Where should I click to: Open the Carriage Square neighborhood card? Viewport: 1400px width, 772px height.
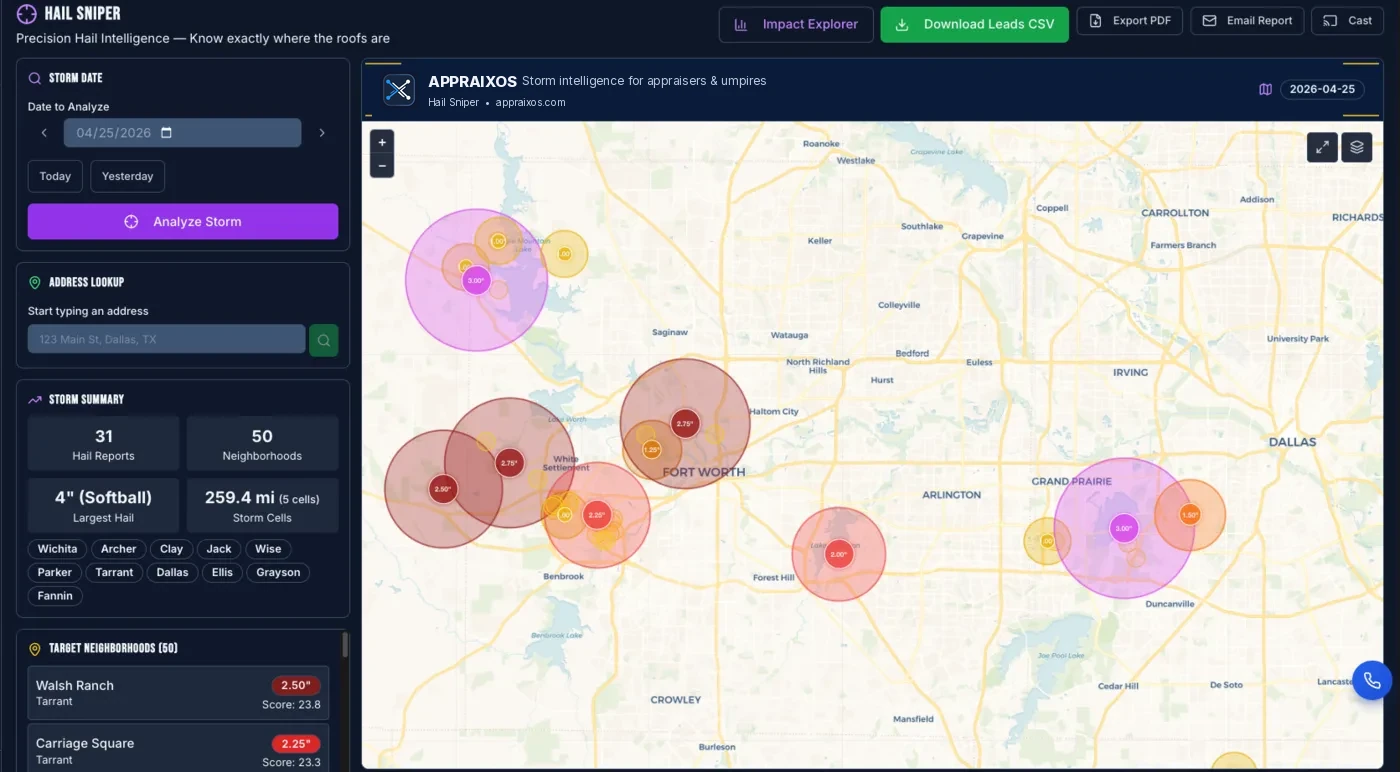tap(178, 748)
